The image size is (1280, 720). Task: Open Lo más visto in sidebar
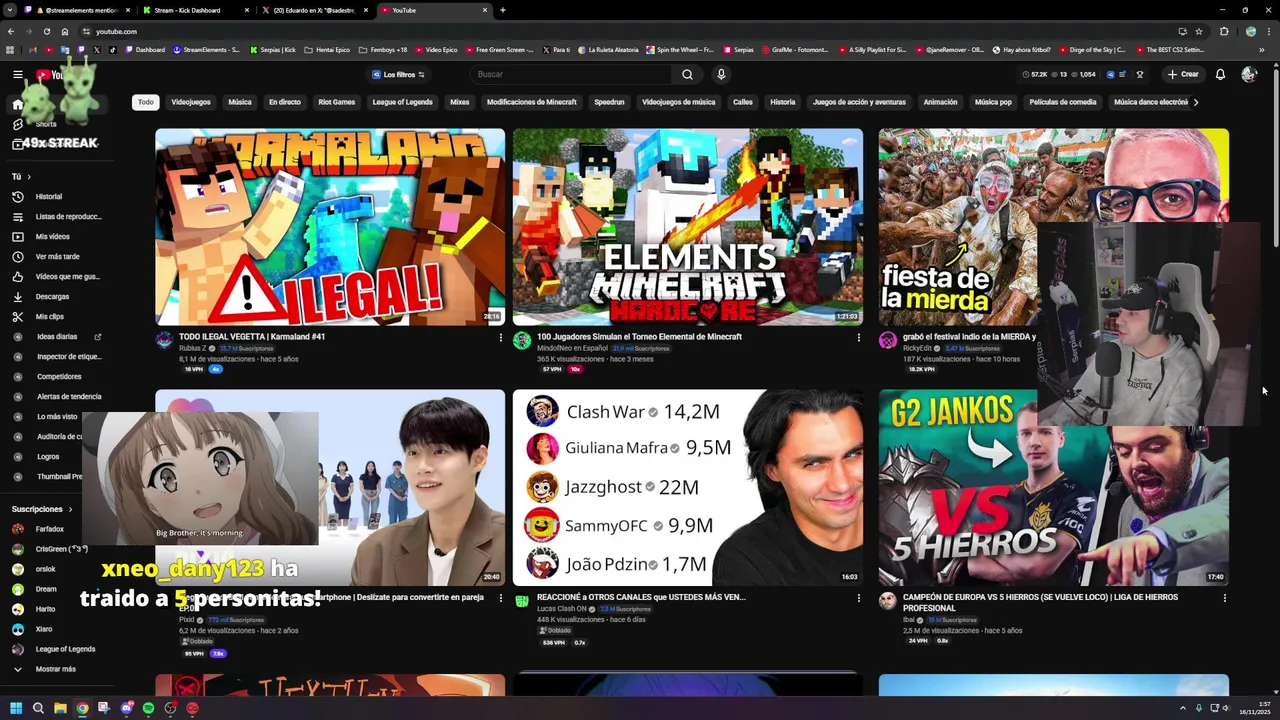57,417
